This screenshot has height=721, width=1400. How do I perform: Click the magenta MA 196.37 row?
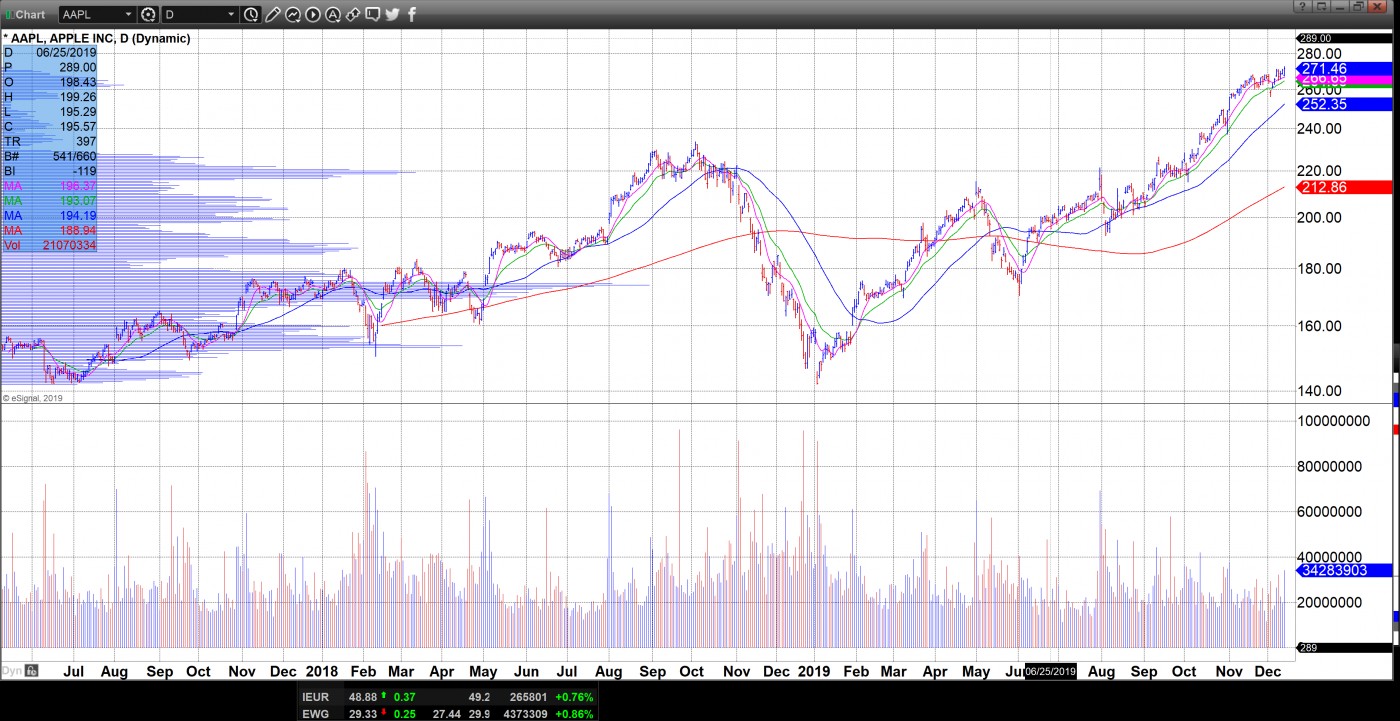pos(49,186)
